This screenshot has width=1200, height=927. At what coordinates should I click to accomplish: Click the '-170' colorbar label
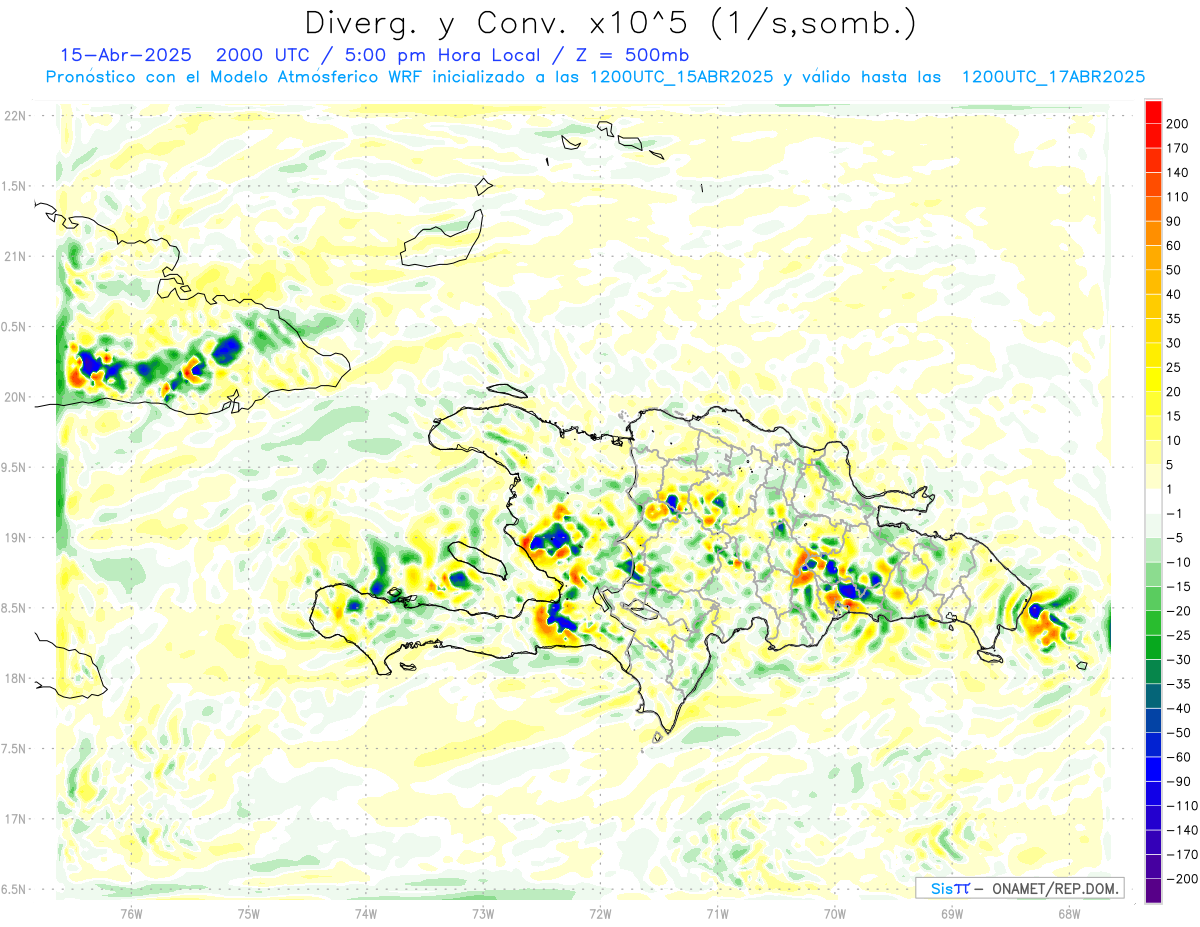click(1181, 855)
